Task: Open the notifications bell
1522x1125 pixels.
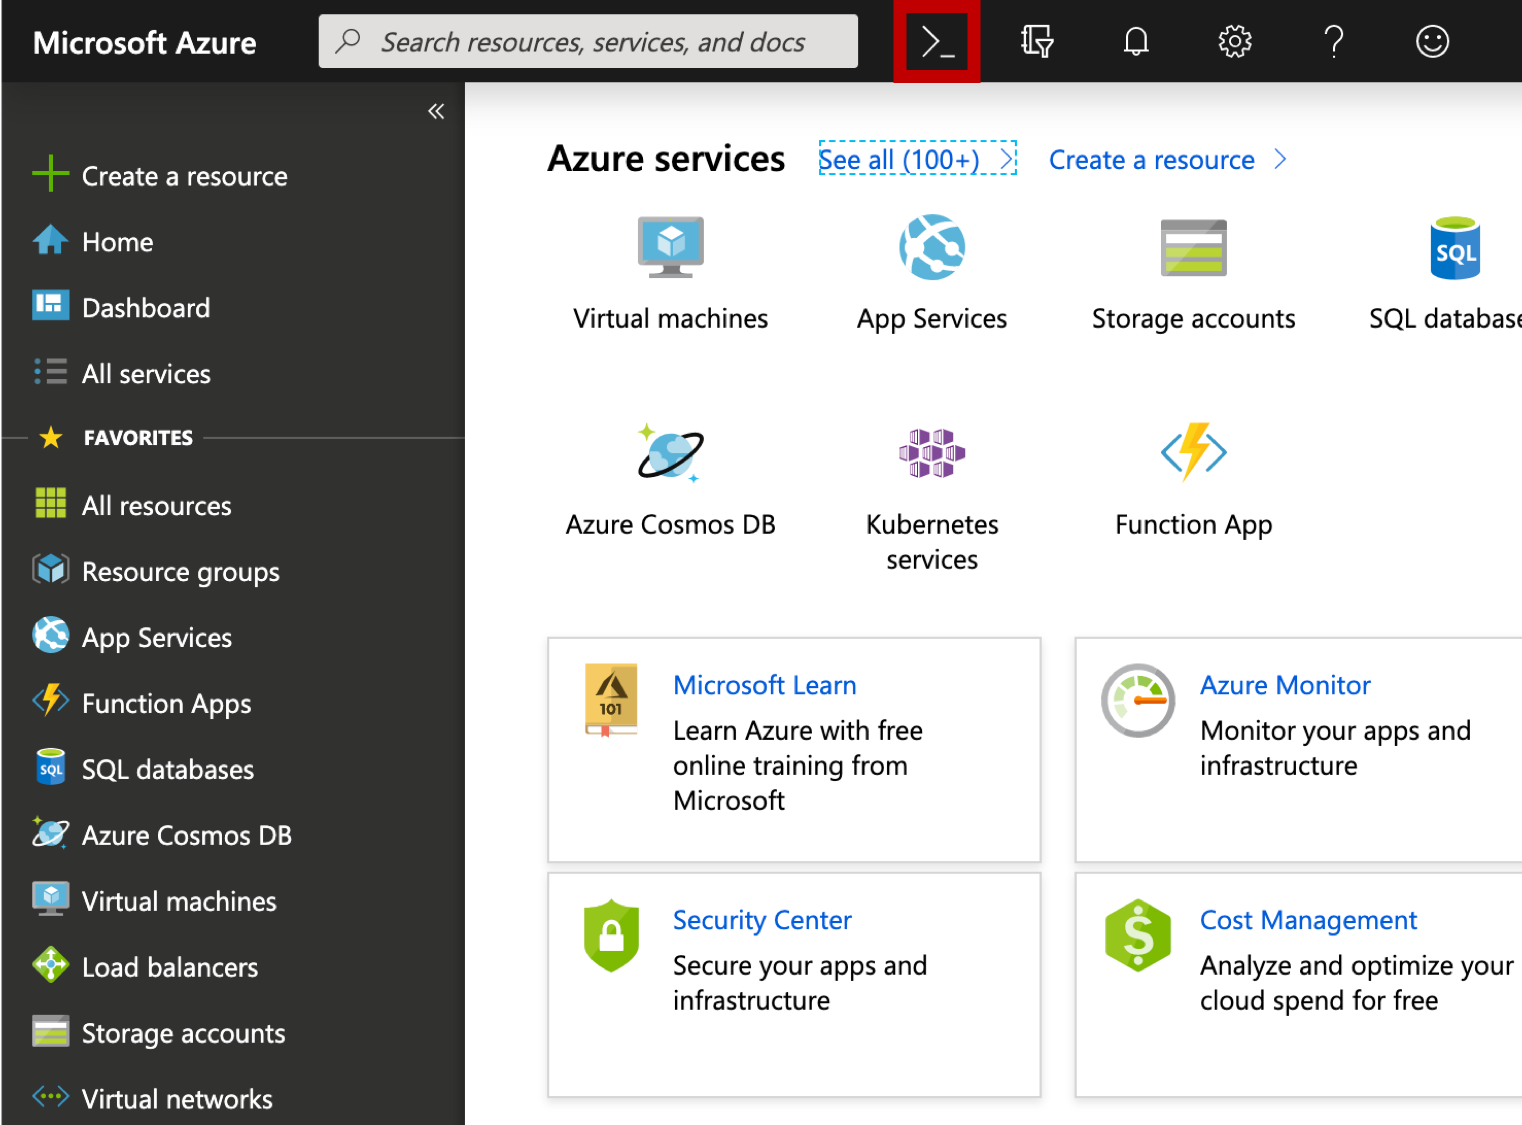Action: point(1136,42)
